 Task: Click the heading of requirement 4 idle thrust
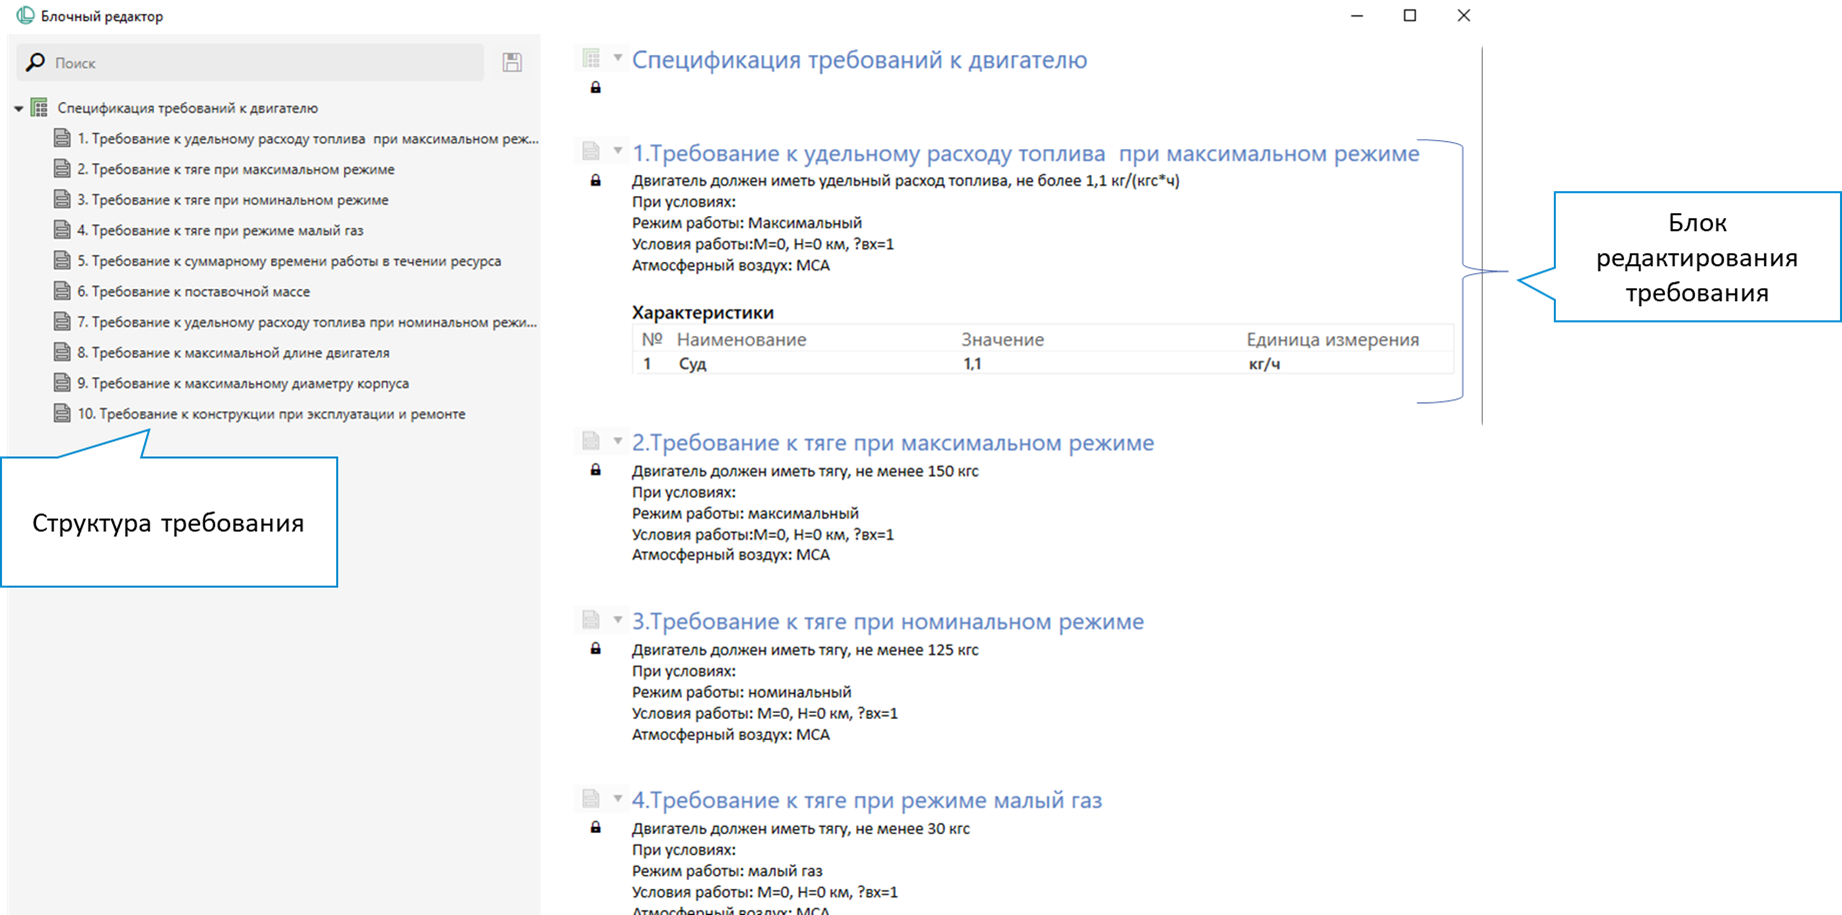pos(866,800)
